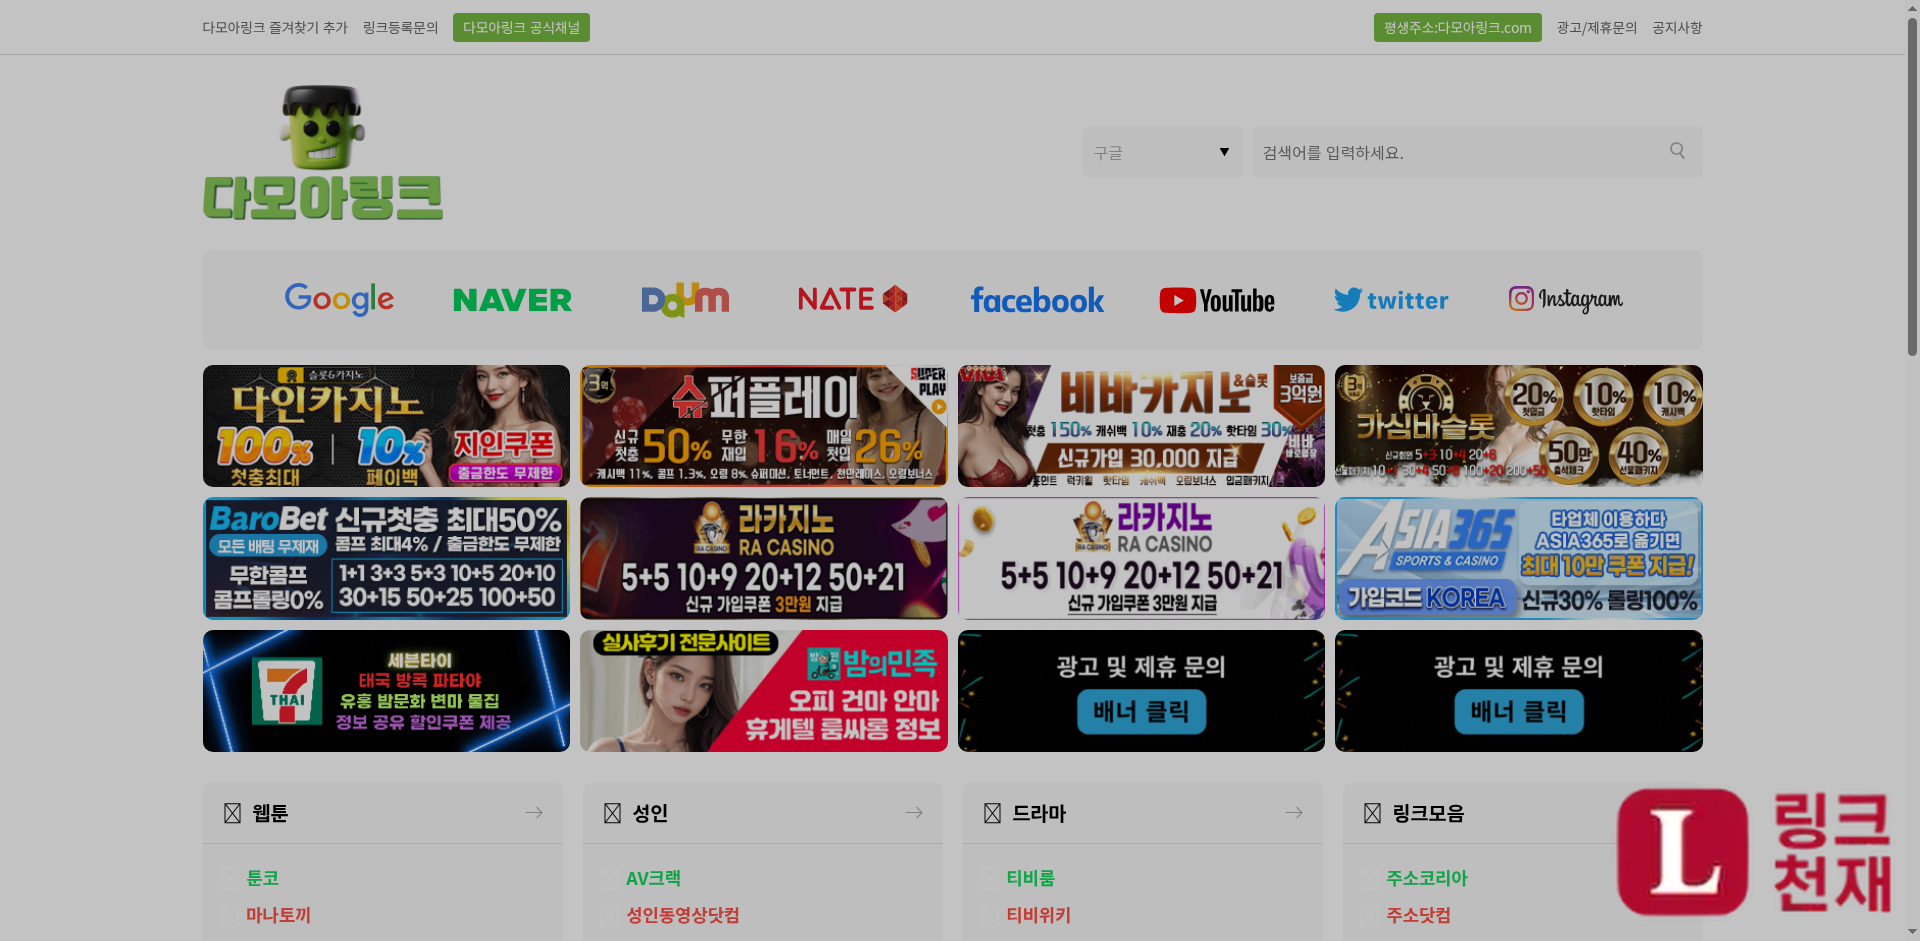Open 공지사항 in top bar

coord(1677,28)
